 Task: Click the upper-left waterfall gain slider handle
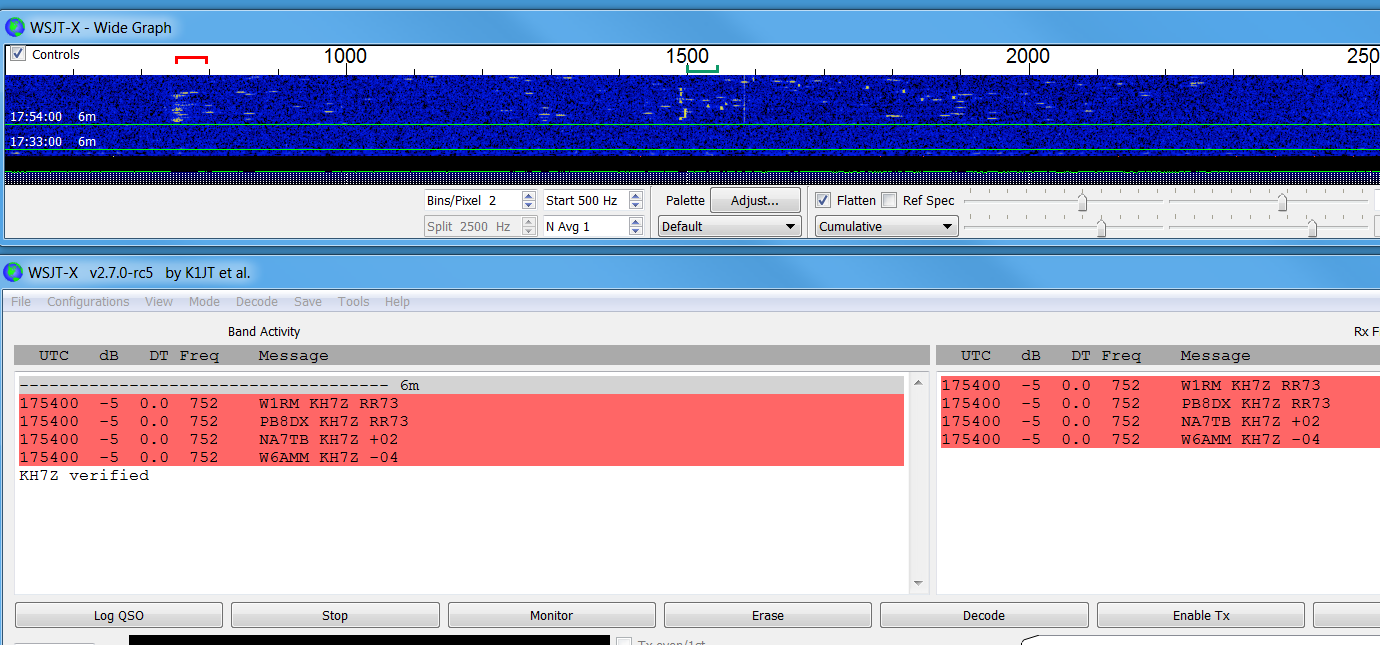click(x=1082, y=202)
